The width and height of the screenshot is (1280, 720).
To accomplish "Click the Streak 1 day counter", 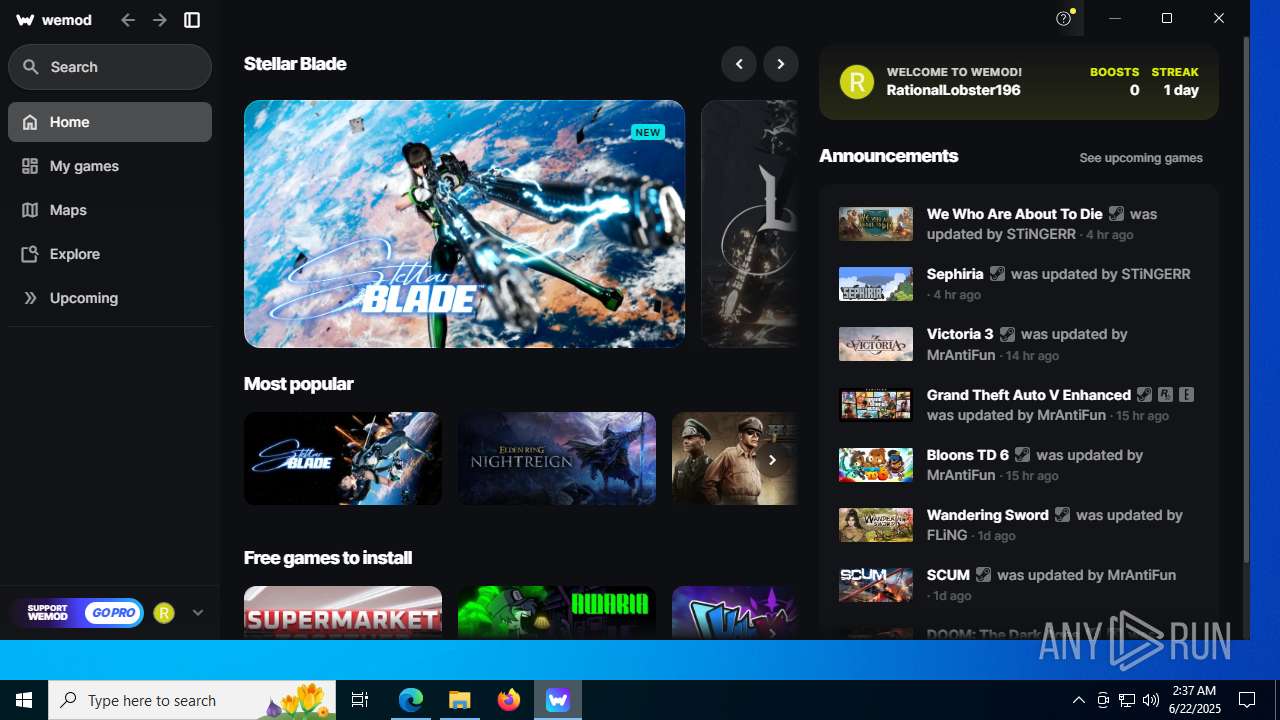I will coord(1175,81).
